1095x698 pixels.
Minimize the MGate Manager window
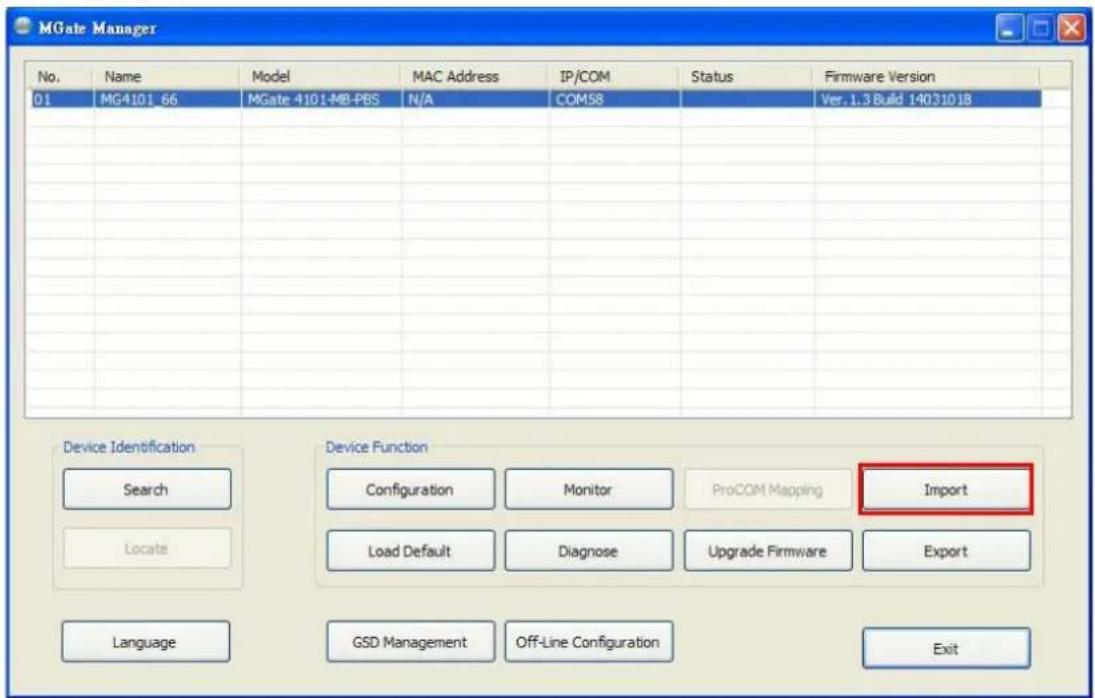pos(1009,29)
